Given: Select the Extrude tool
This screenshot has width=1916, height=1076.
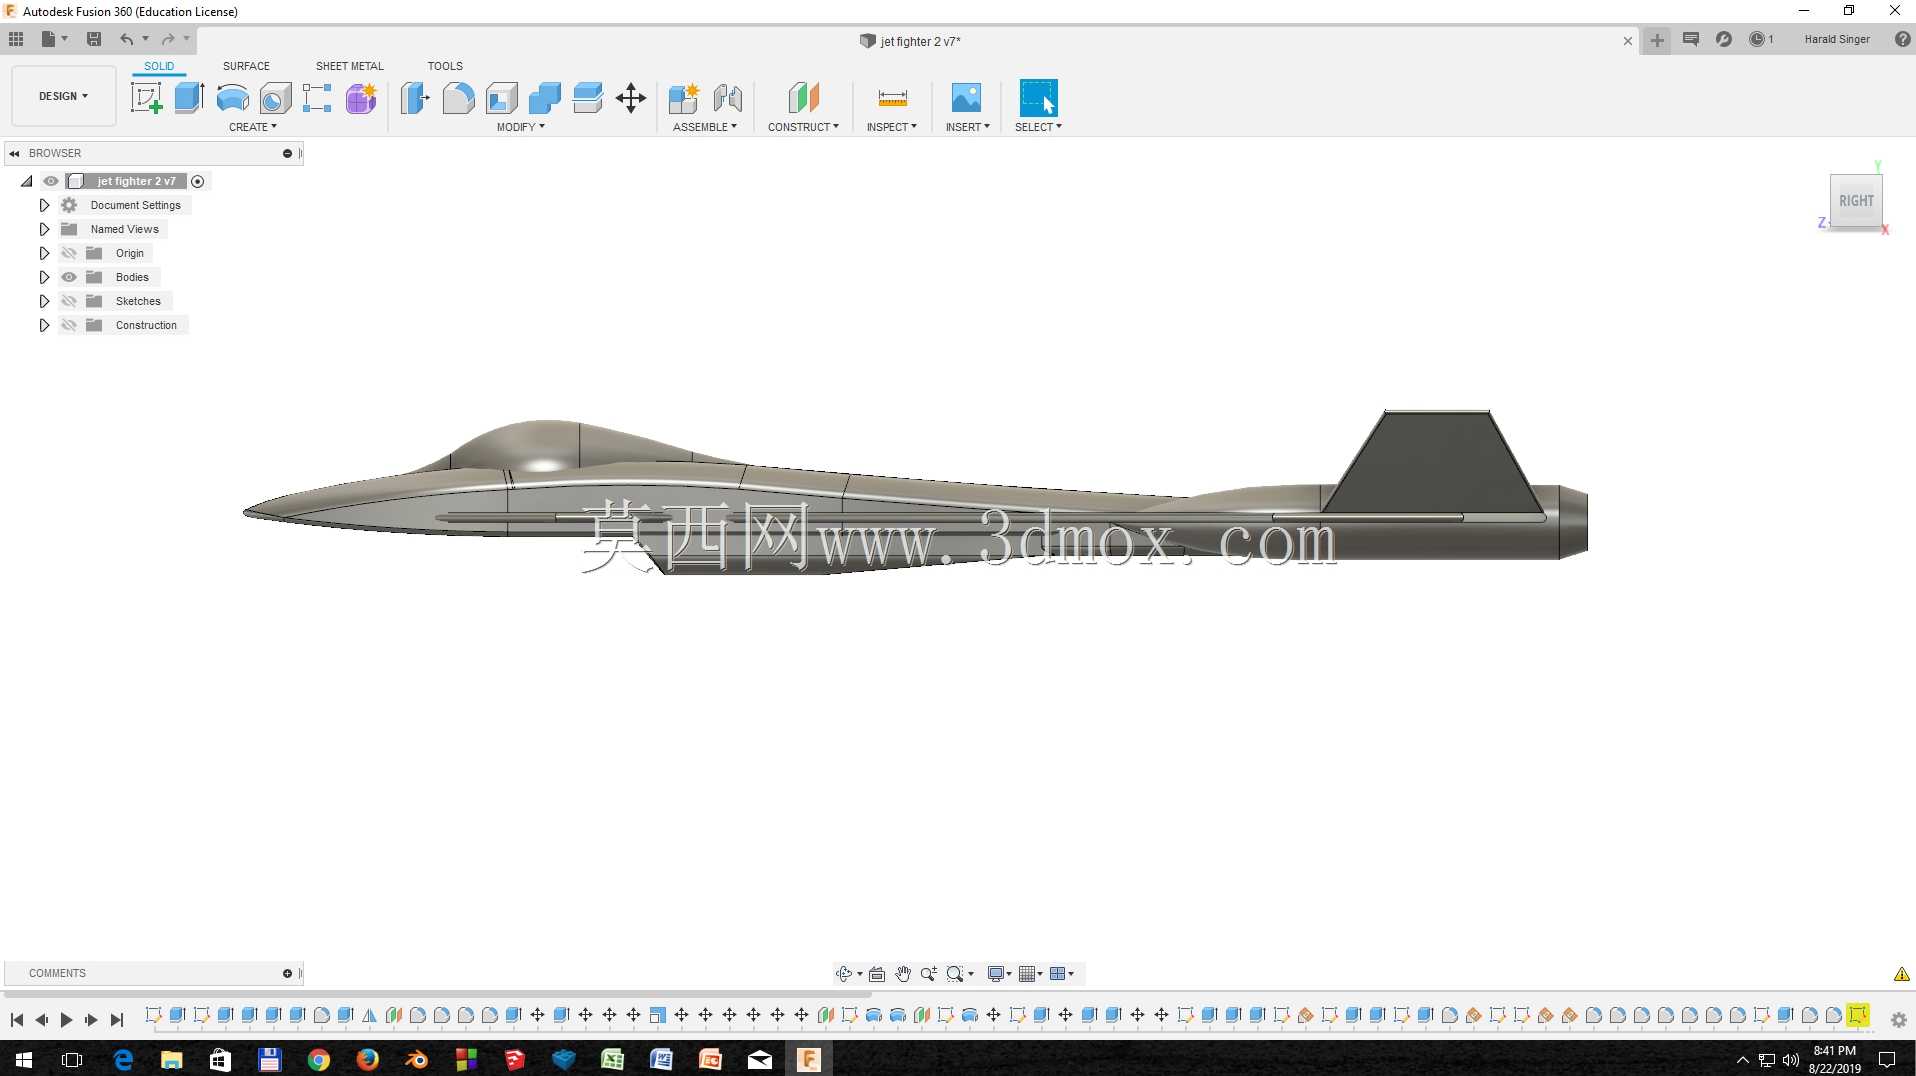Looking at the screenshot, I should click(189, 98).
